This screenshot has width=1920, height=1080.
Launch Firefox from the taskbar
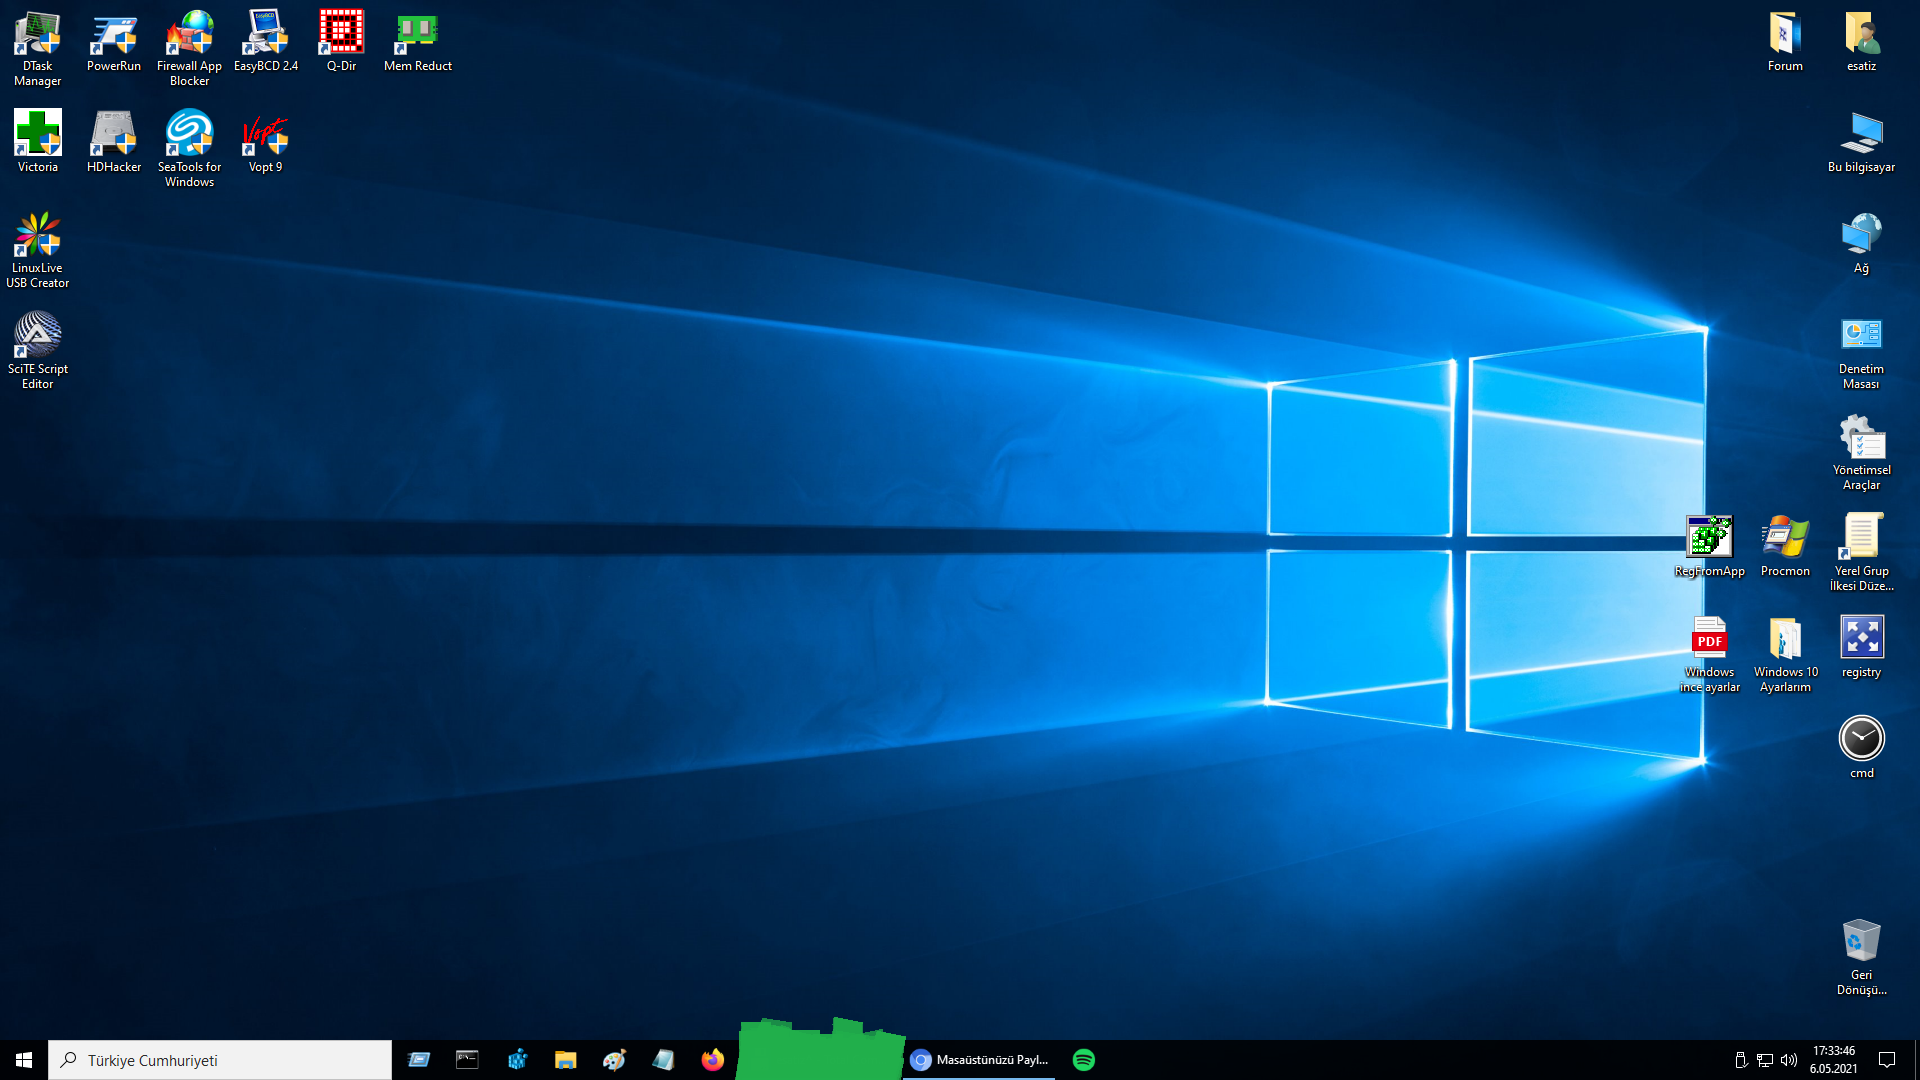(712, 1060)
